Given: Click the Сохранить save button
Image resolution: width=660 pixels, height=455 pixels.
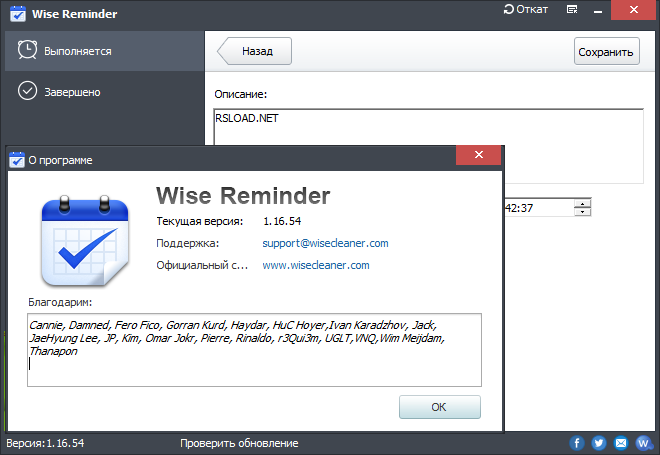Looking at the screenshot, I should [607, 51].
